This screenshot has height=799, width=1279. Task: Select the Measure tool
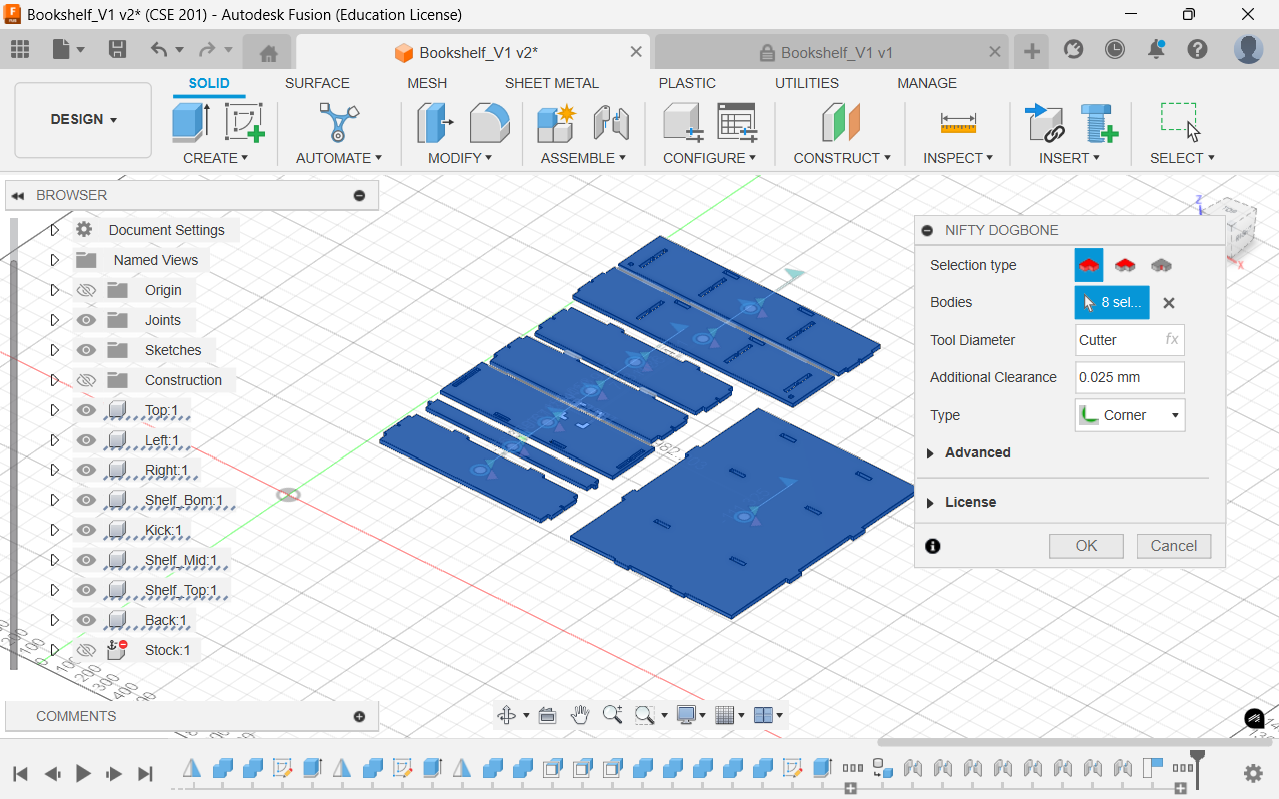click(958, 122)
